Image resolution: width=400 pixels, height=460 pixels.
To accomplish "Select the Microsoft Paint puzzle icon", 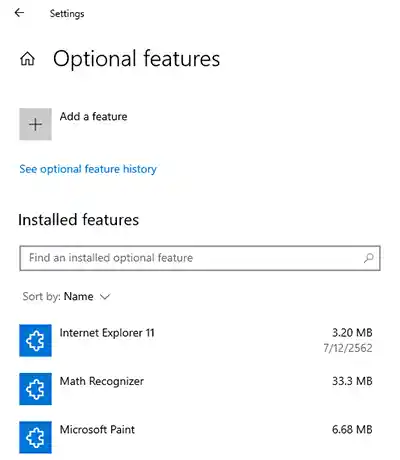I will tap(35, 437).
